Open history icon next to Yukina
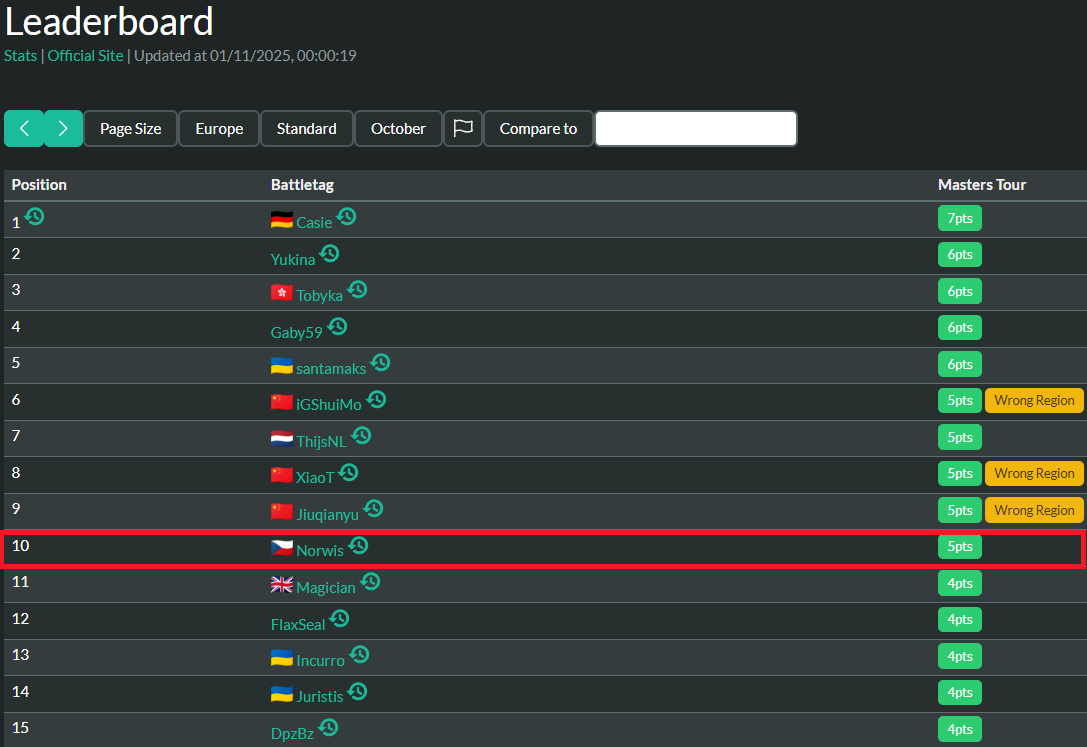The width and height of the screenshot is (1087, 747). (330, 253)
